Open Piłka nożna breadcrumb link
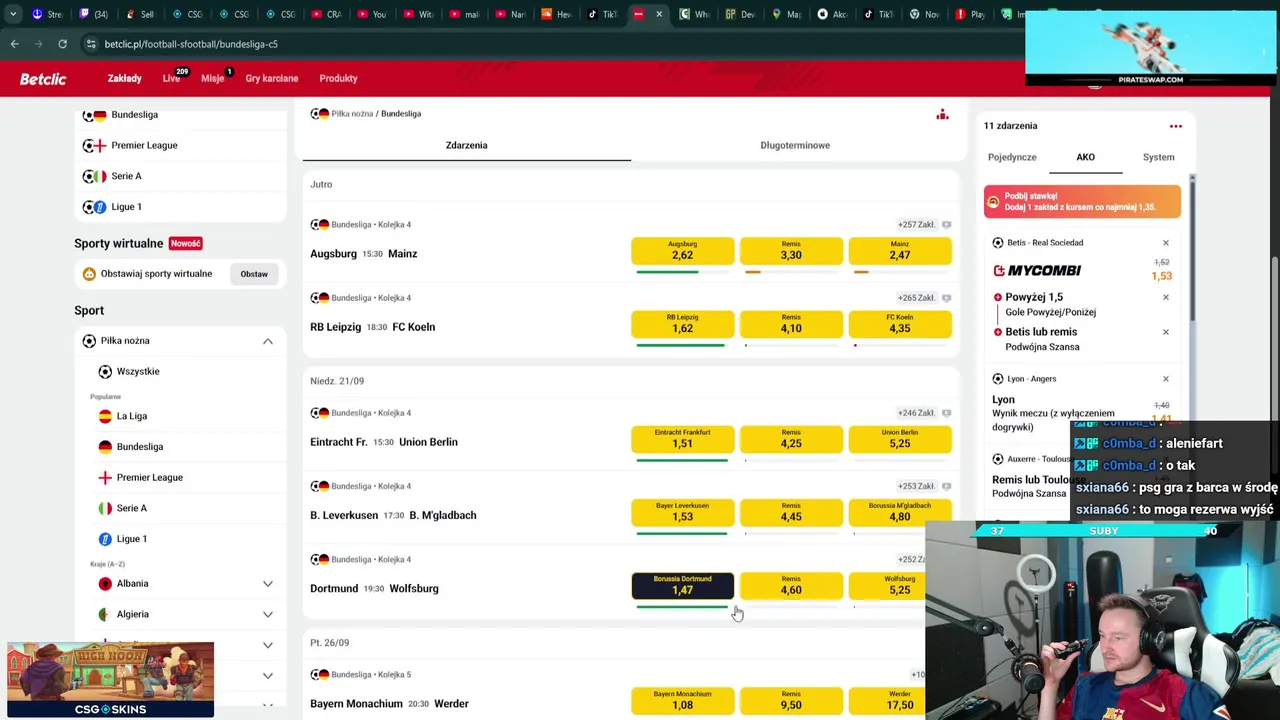This screenshot has height=720, width=1280. point(352,114)
